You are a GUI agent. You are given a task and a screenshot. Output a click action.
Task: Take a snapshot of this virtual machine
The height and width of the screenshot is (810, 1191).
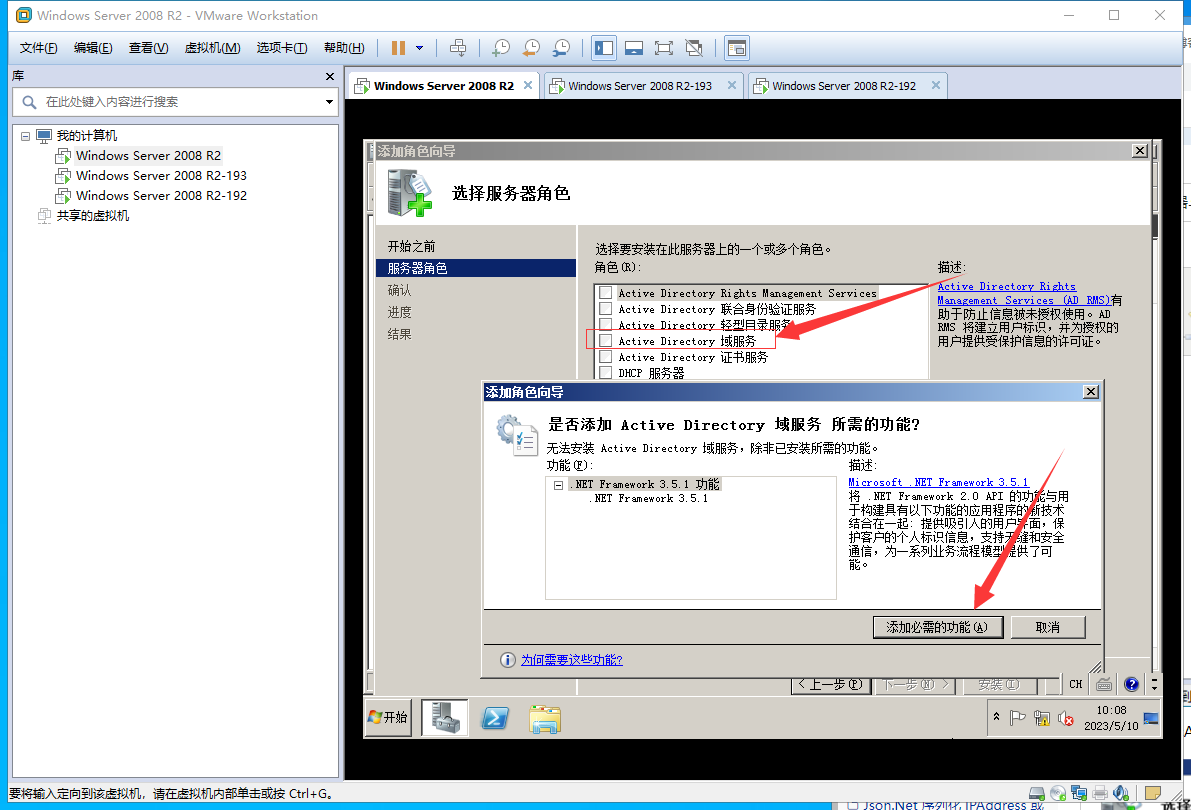[x=501, y=48]
